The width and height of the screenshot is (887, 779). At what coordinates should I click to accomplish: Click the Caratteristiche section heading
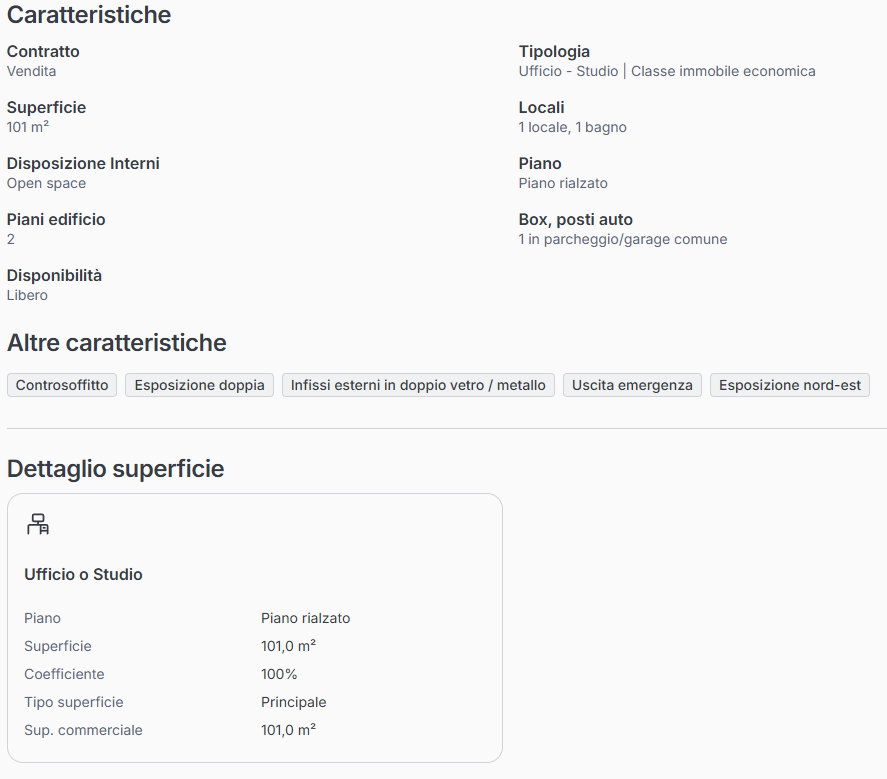(89, 15)
